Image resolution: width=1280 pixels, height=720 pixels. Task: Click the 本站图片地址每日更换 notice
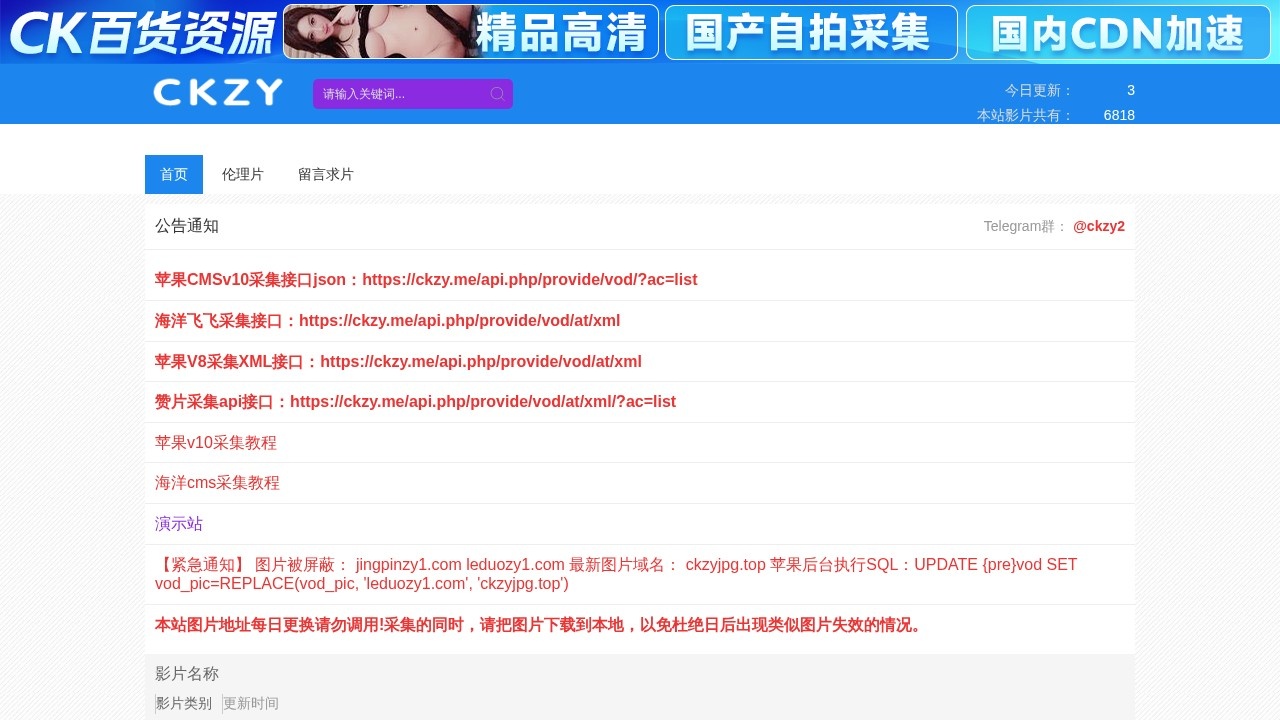pyautogui.click(x=540, y=625)
